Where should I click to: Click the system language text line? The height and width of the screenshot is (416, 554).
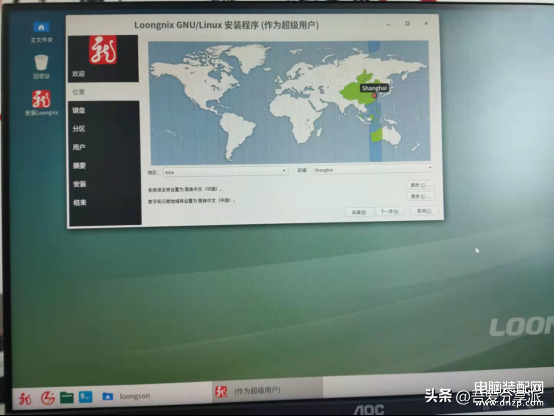pyautogui.click(x=185, y=189)
